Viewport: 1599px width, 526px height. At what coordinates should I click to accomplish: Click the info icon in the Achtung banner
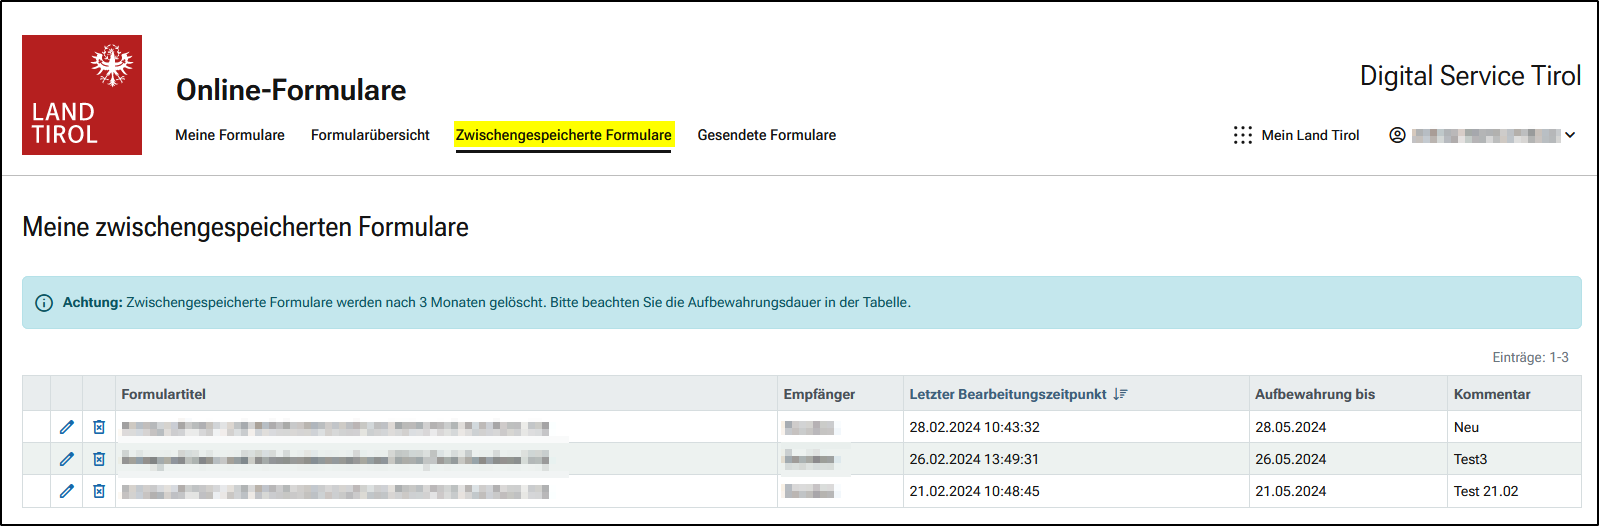click(44, 303)
